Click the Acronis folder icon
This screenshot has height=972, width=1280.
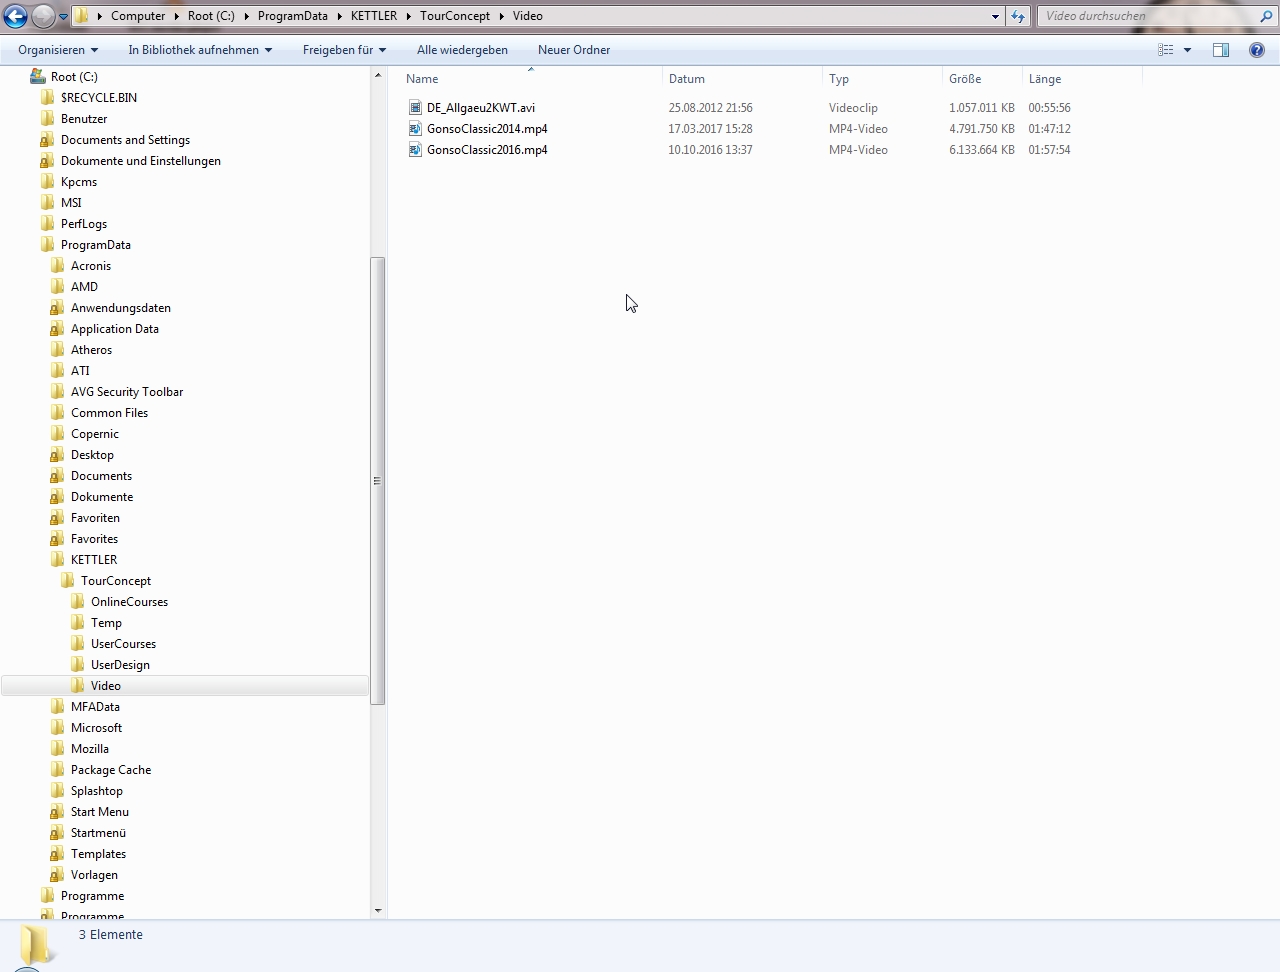(x=57, y=266)
